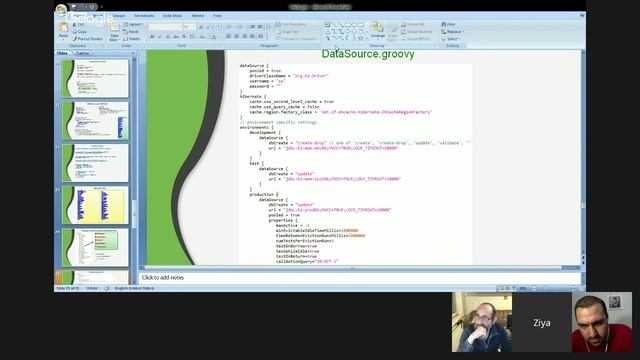Click the Decrease Indent icon
The height and width of the screenshot is (360, 640).
[252, 27]
